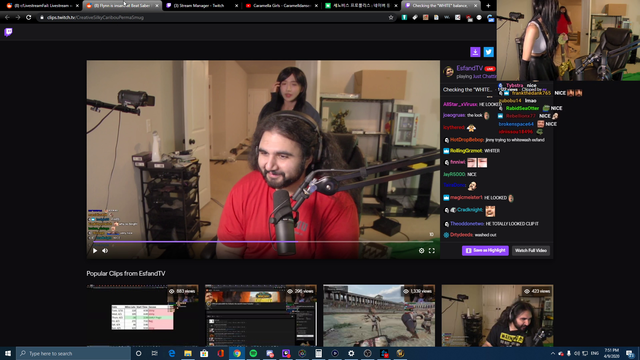Click Watch Full Video button

click(531, 250)
